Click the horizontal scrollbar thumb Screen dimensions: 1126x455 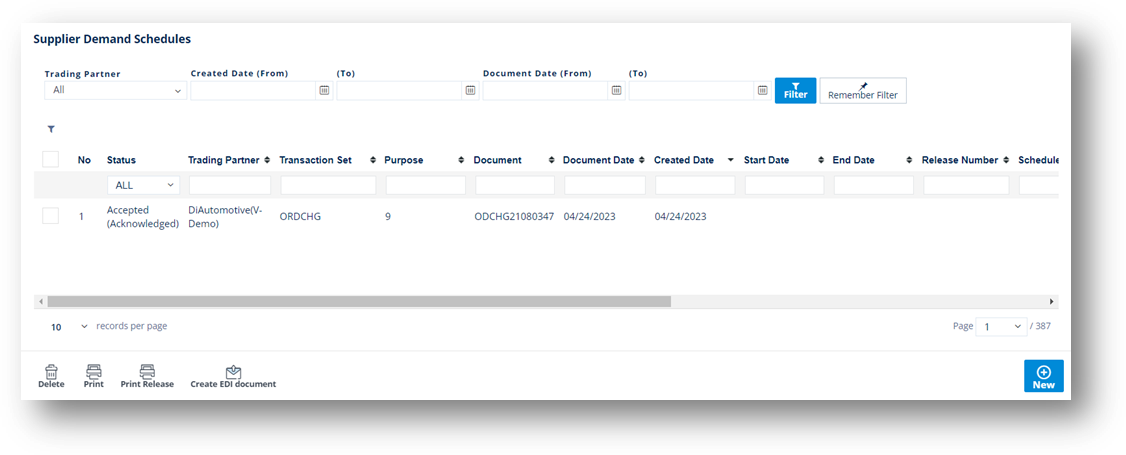359,301
